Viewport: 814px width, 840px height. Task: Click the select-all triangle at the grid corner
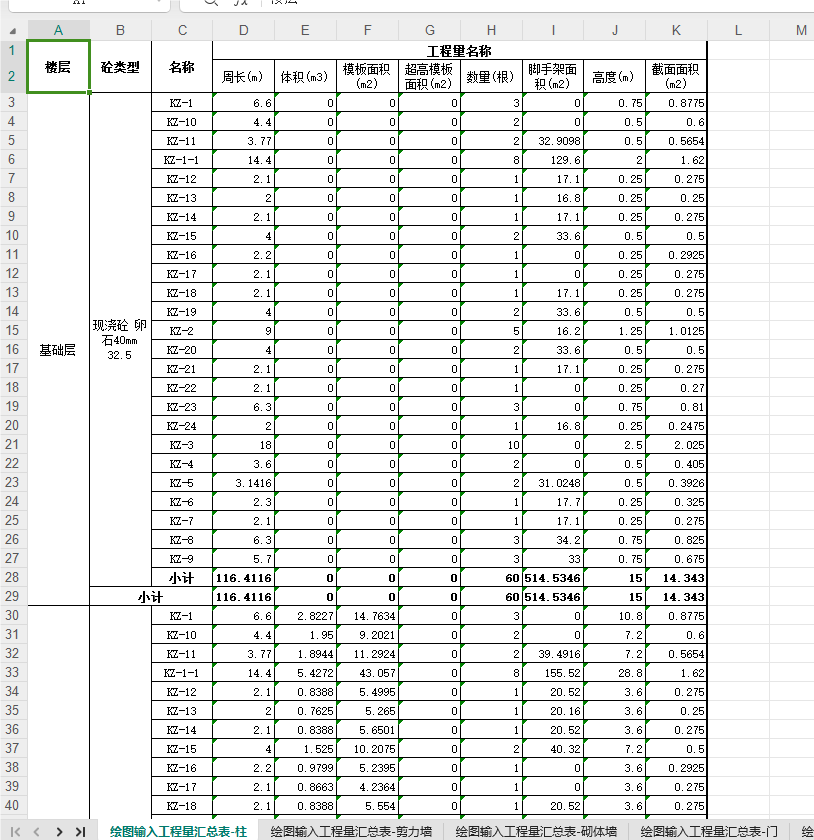(x=13, y=31)
